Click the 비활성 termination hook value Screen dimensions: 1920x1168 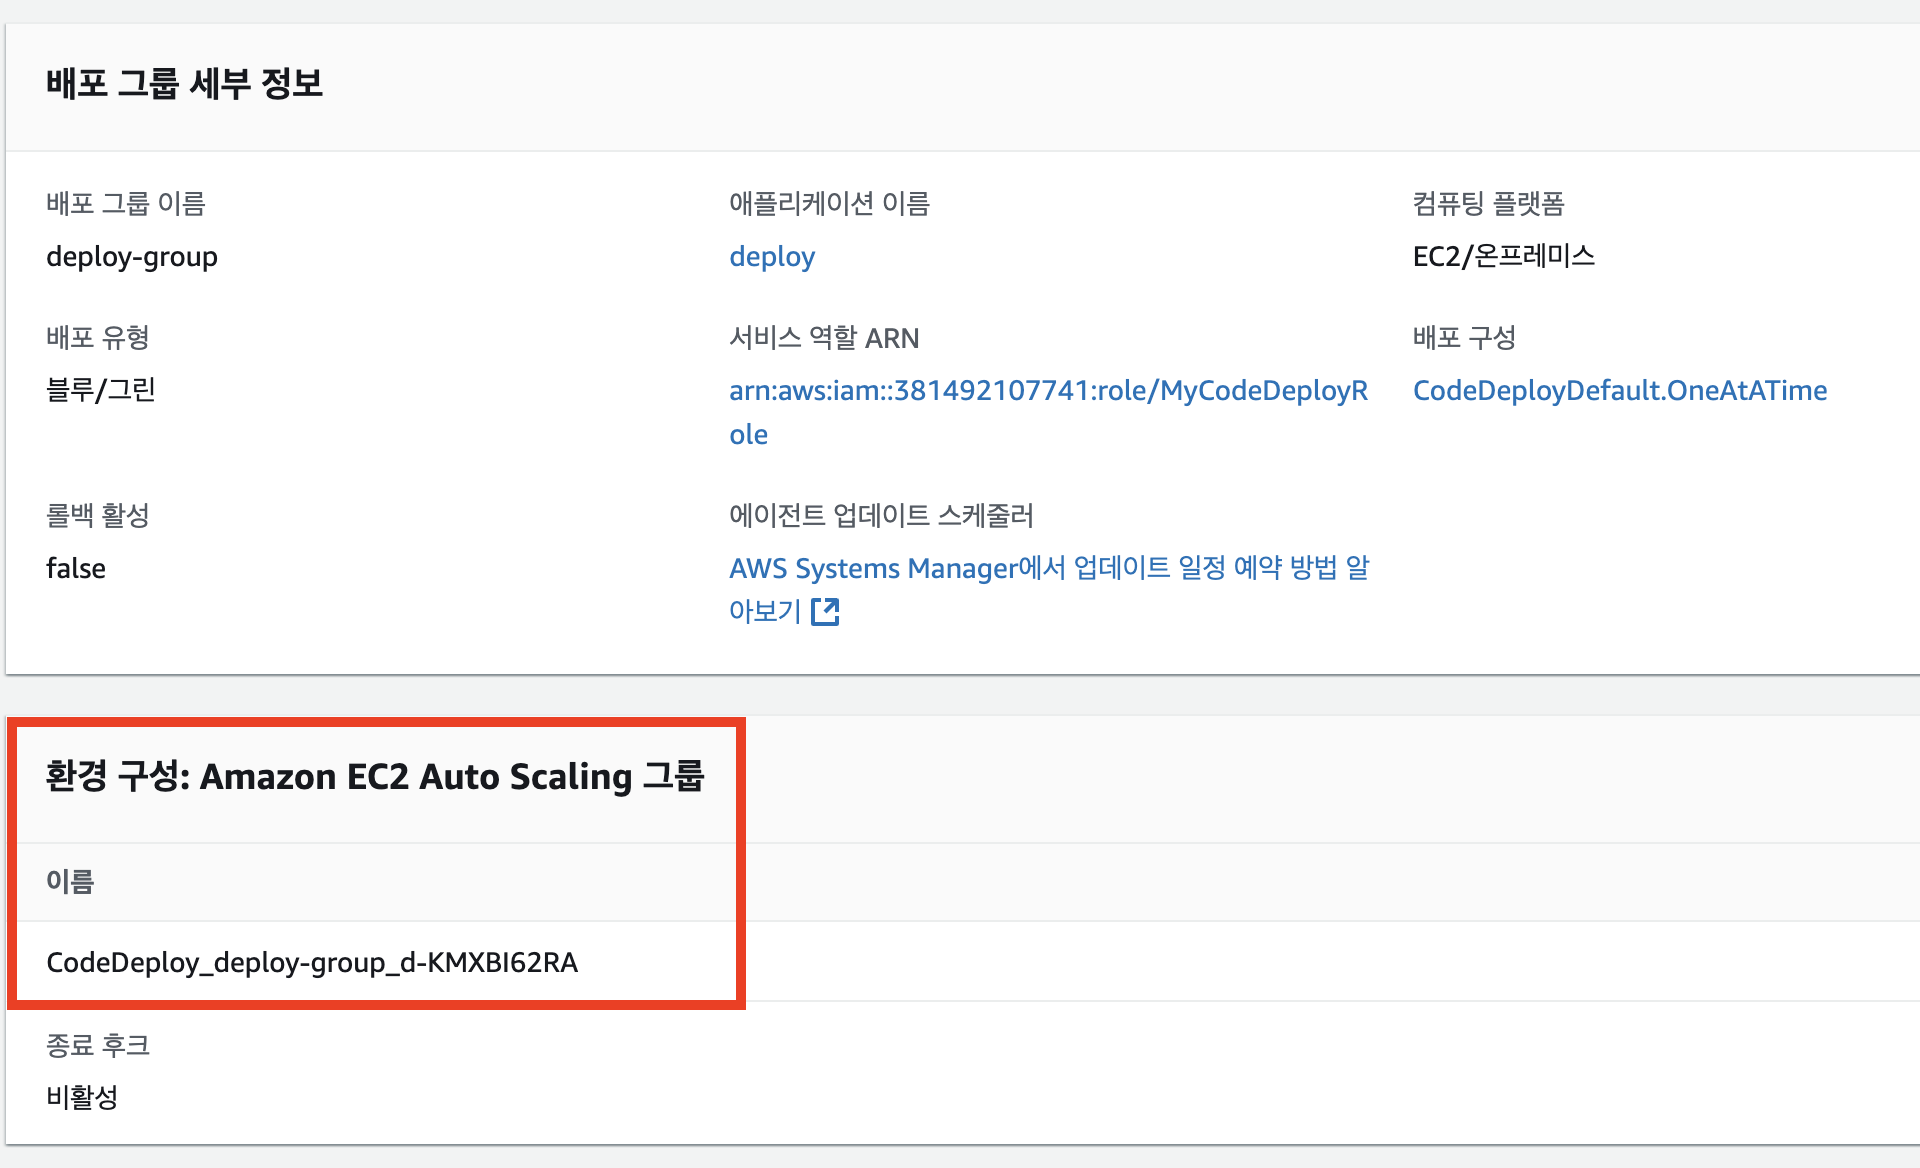[82, 1097]
